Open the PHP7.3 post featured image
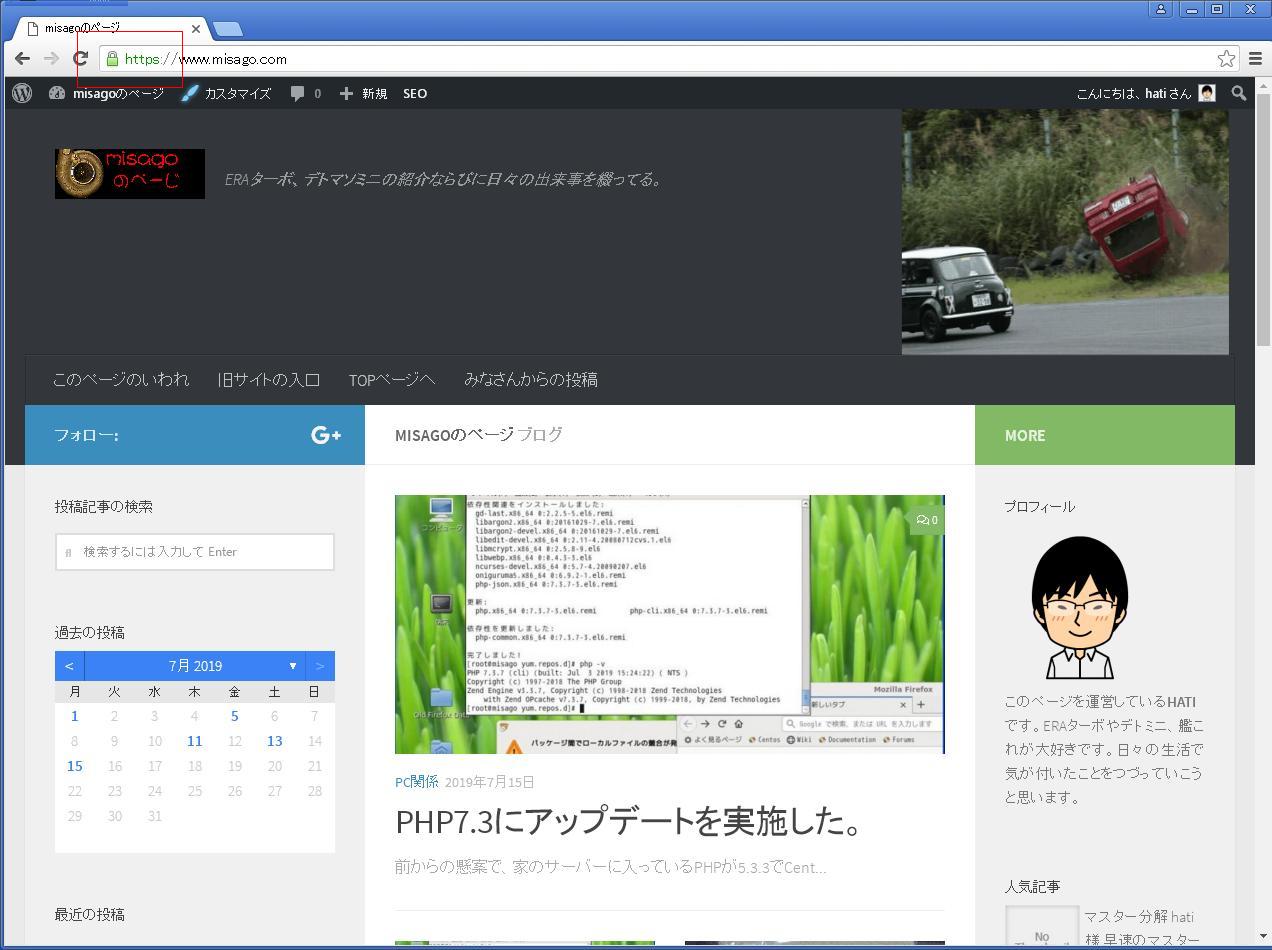 point(670,624)
